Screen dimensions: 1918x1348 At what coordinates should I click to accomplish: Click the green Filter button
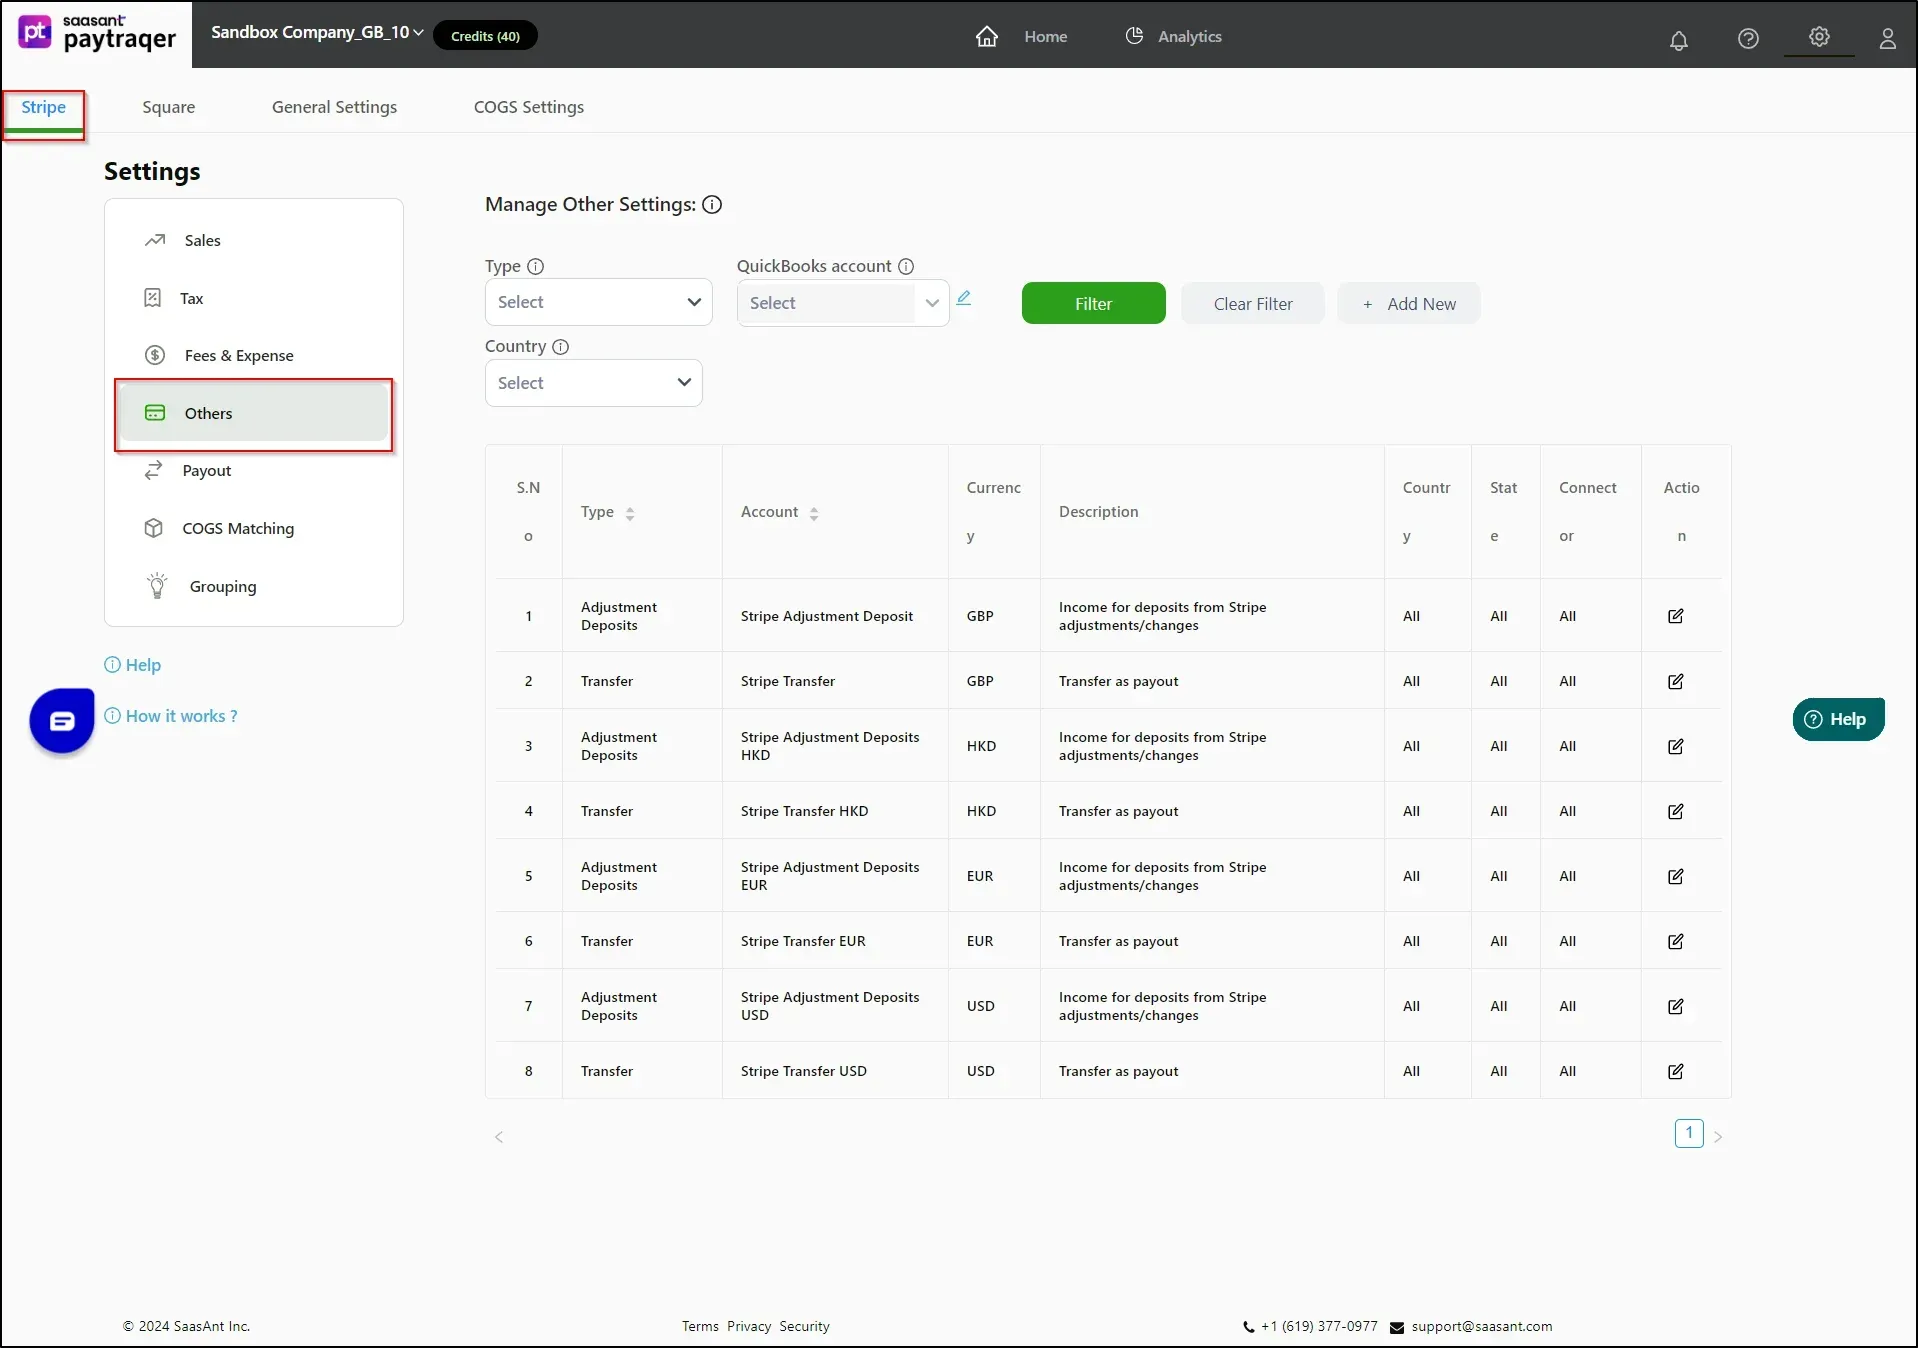tap(1093, 303)
